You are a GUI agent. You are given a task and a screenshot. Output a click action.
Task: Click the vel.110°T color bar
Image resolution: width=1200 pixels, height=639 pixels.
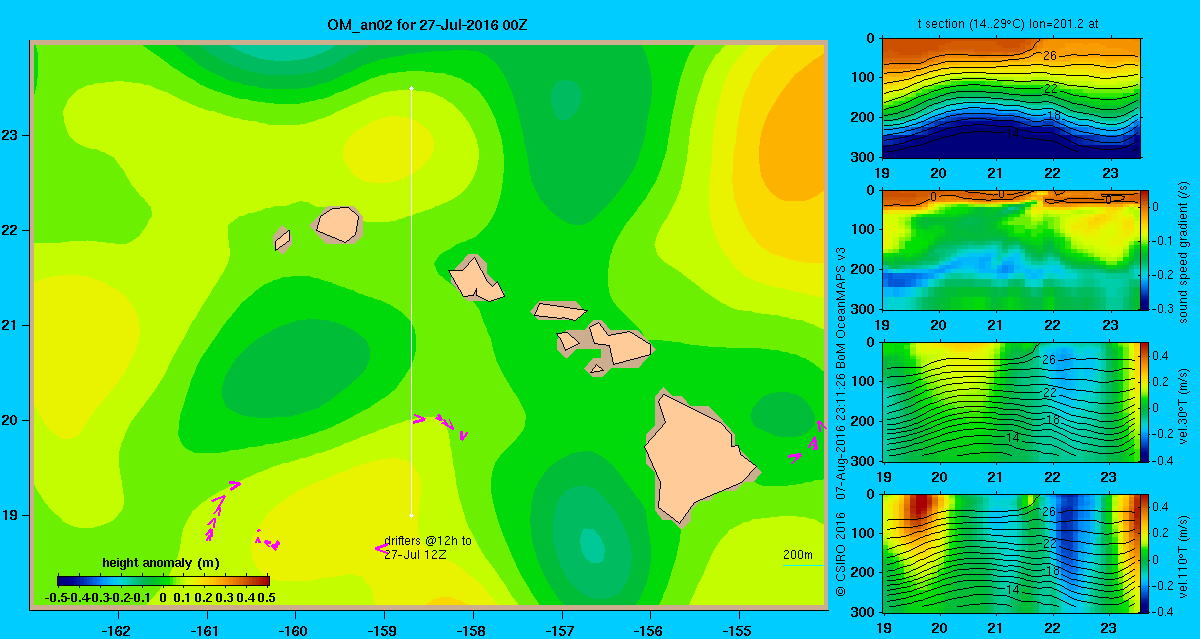click(x=1145, y=552)
